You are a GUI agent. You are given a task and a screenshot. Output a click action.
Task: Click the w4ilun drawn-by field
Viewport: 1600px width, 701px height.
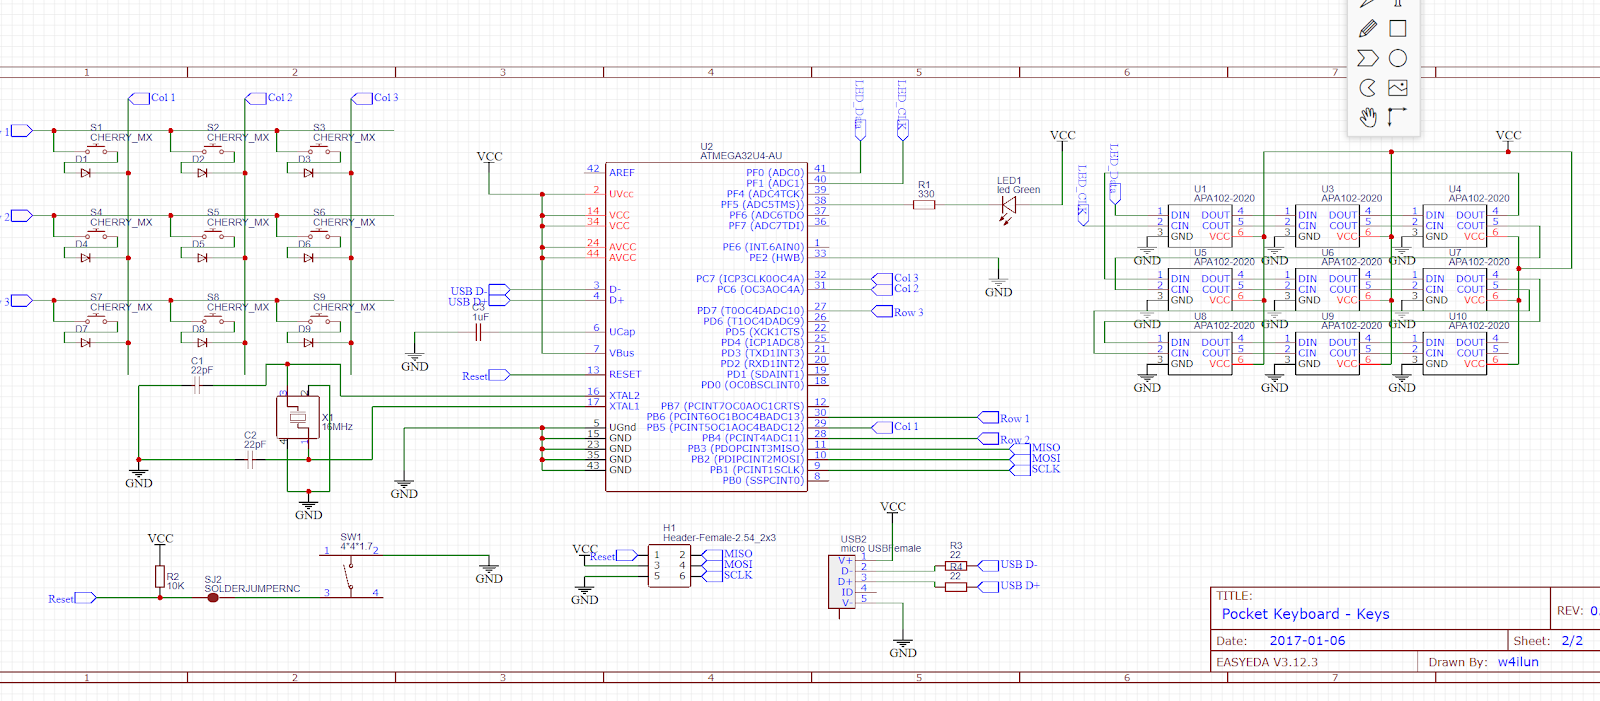click(x=1518, y=662)
